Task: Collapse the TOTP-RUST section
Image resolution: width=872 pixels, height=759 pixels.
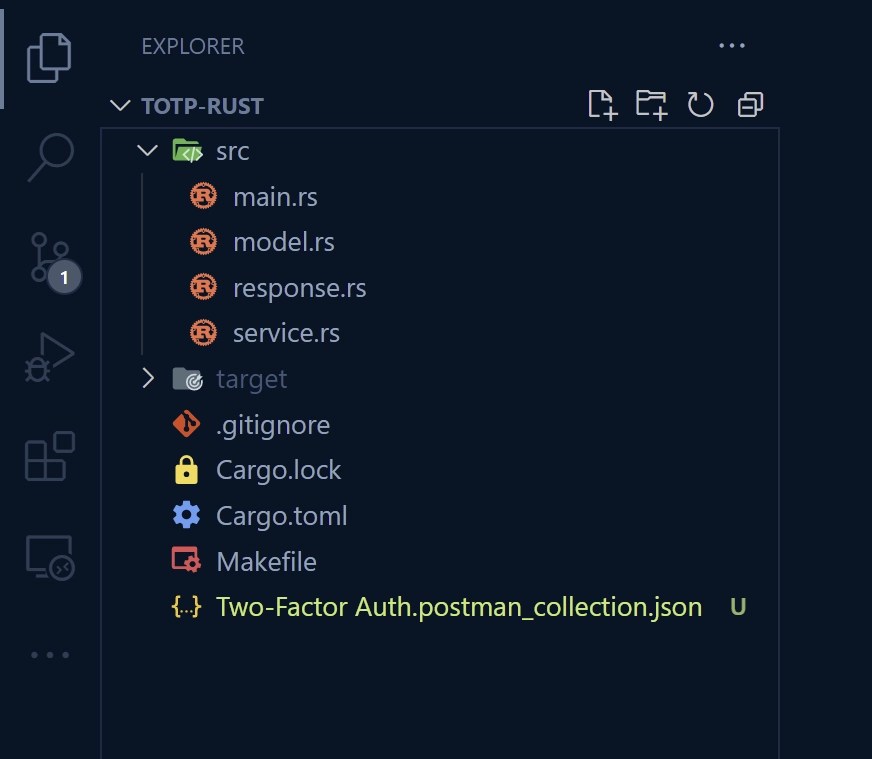Action: 120,105
